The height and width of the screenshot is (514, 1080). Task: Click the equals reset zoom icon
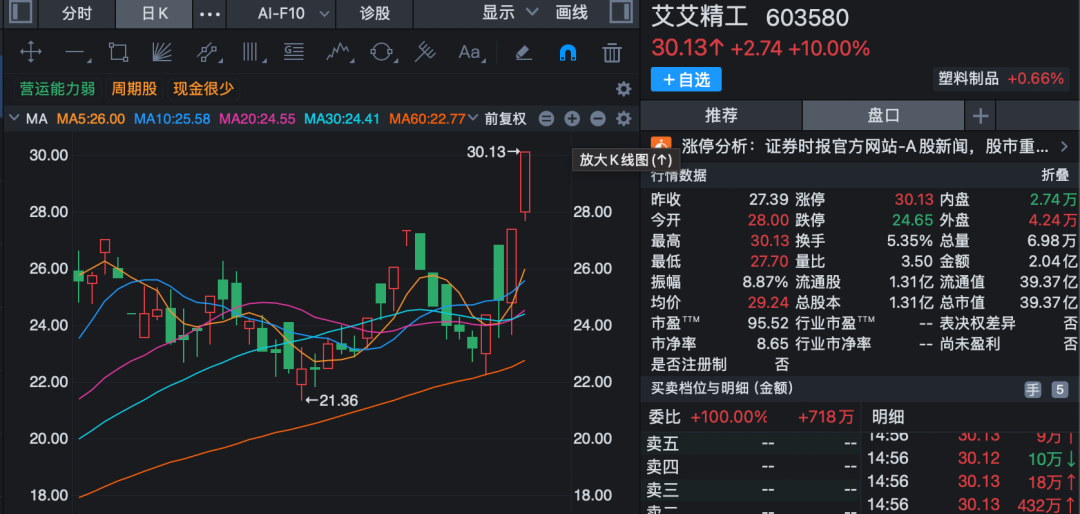click(x=546, y=119)
